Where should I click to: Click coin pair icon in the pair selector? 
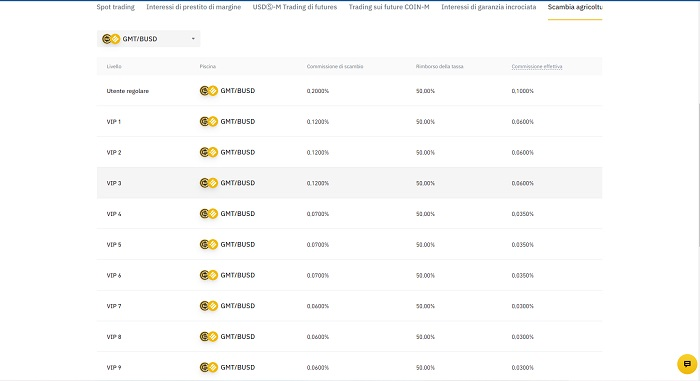pos(111,39)
